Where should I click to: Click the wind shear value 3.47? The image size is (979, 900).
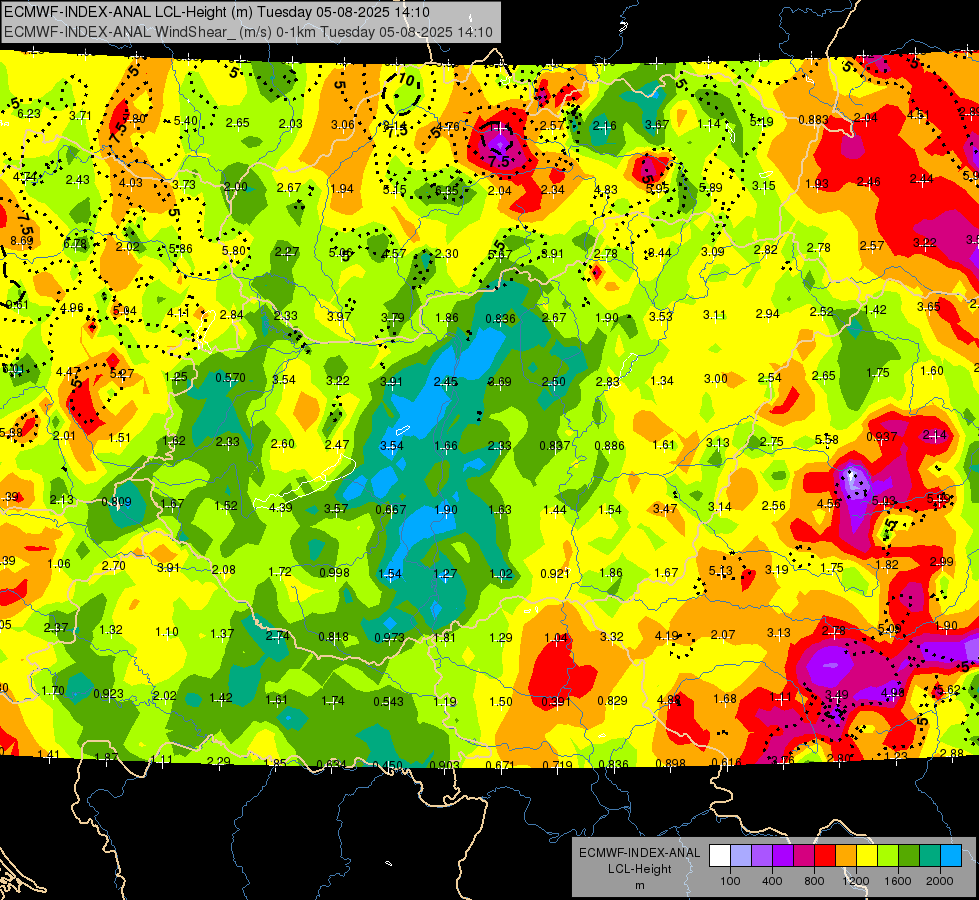click(x=665, y=509)
